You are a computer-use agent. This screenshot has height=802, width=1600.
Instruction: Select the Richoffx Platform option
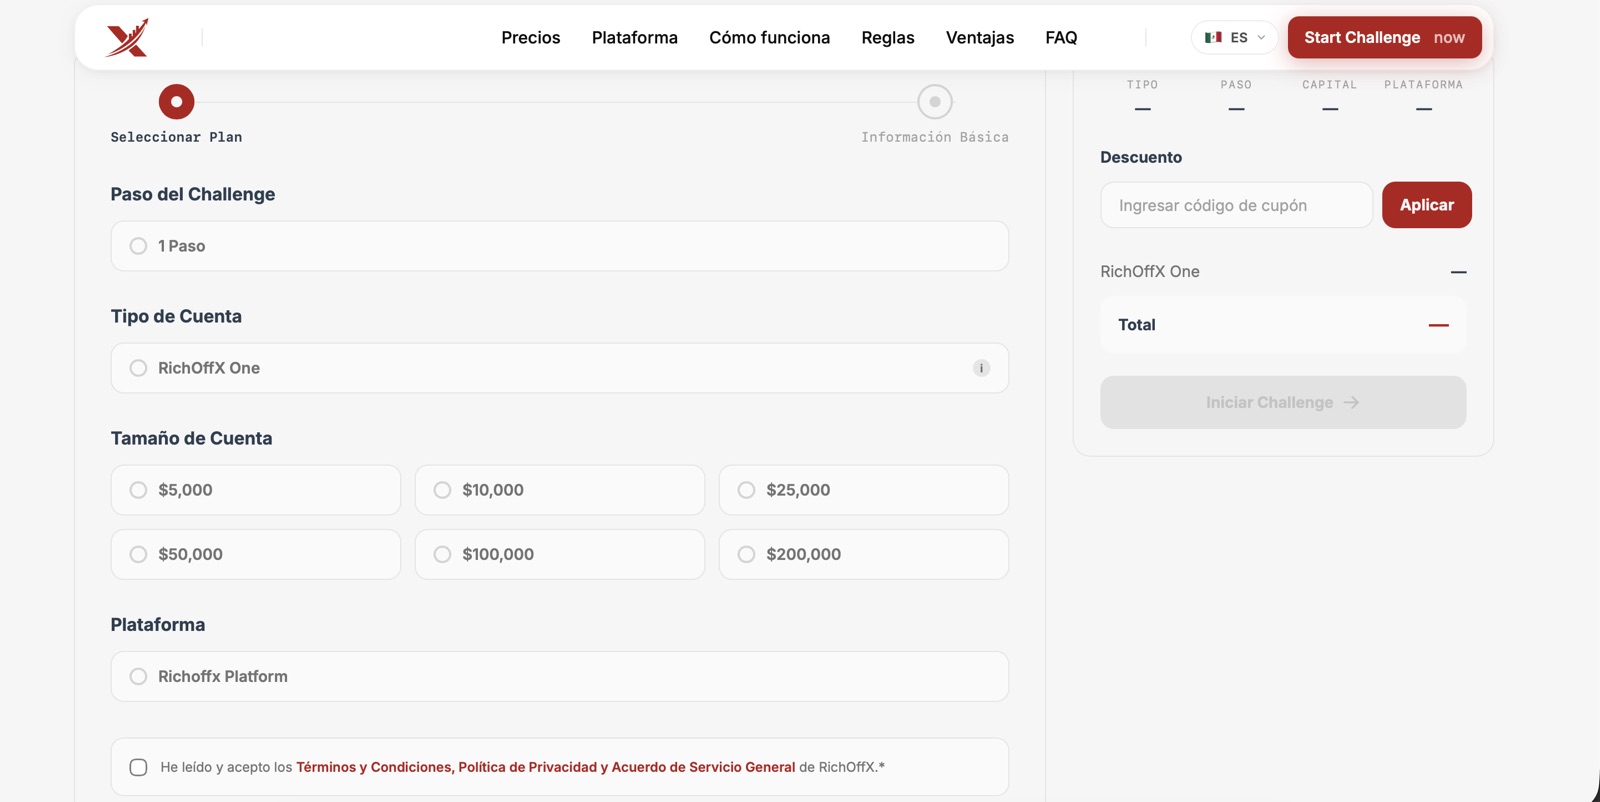tap(560, 676)
